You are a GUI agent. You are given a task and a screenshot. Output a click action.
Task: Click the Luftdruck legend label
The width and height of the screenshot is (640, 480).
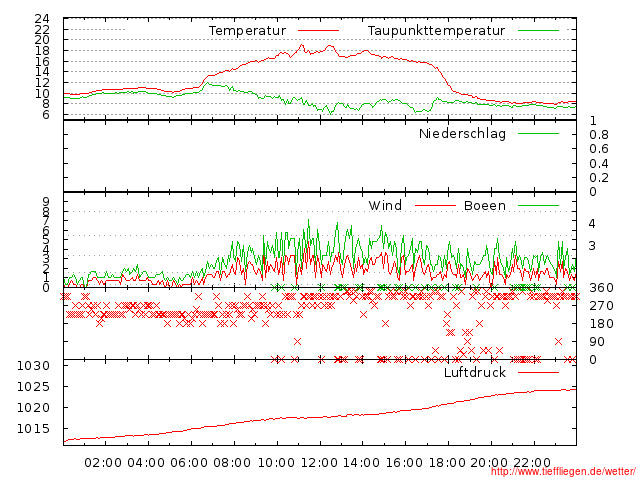pyautogui.click(x=475, y=372)
